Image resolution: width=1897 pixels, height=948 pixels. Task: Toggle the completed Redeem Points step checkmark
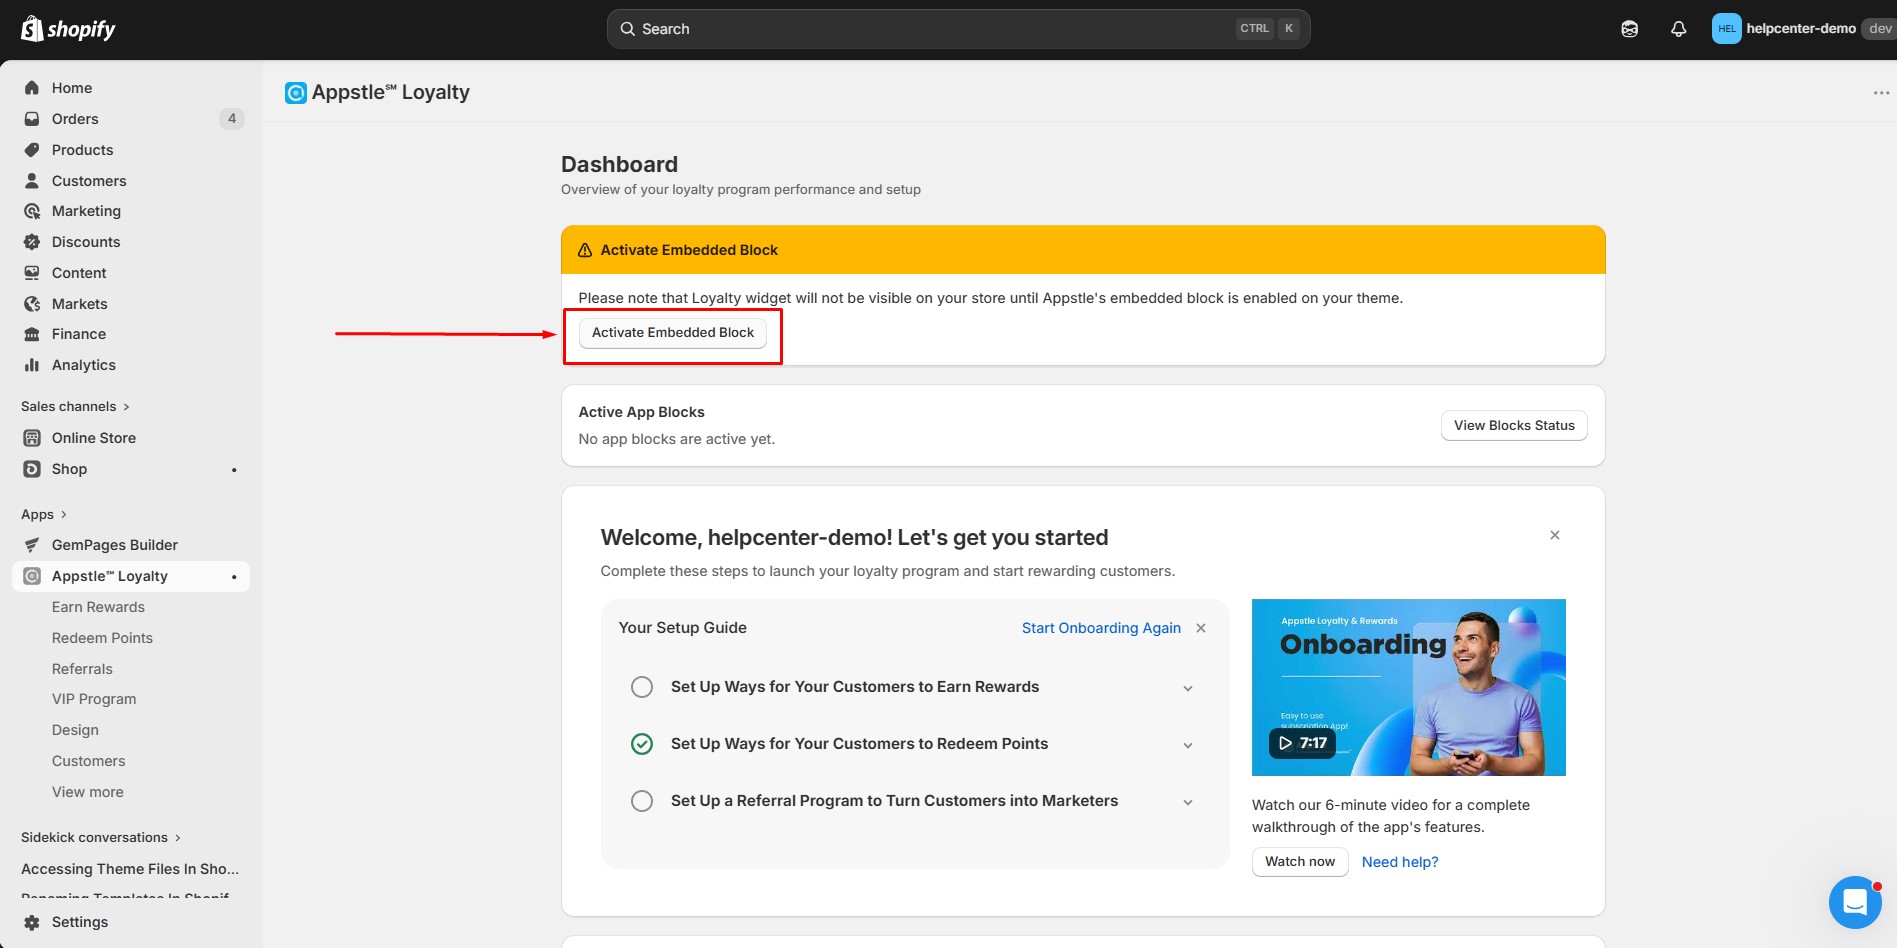click(642, 744)
